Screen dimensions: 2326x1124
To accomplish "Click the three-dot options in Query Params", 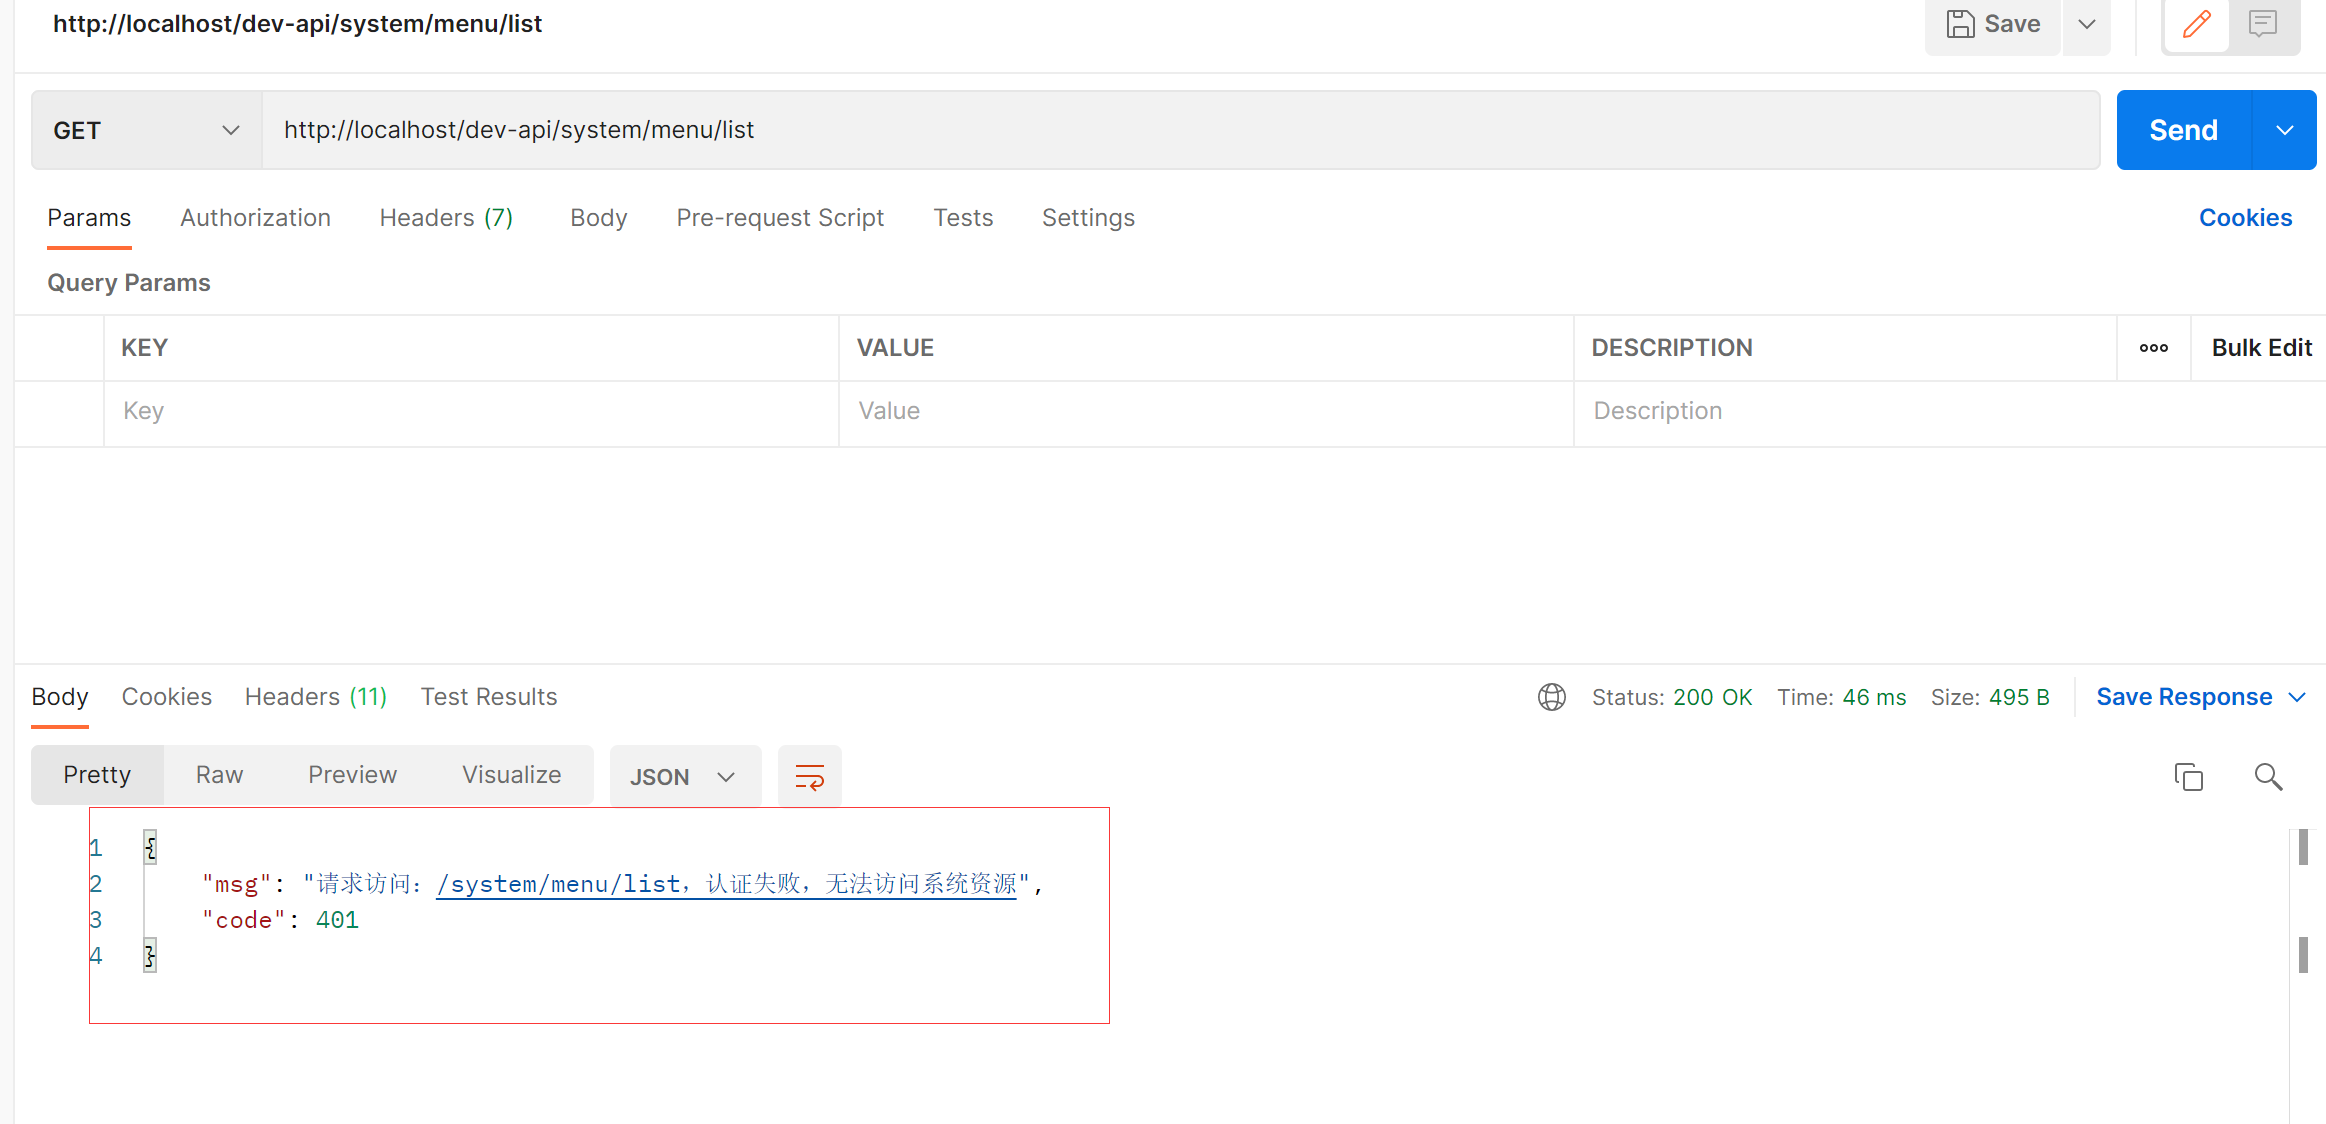I will click(2153, 347).
